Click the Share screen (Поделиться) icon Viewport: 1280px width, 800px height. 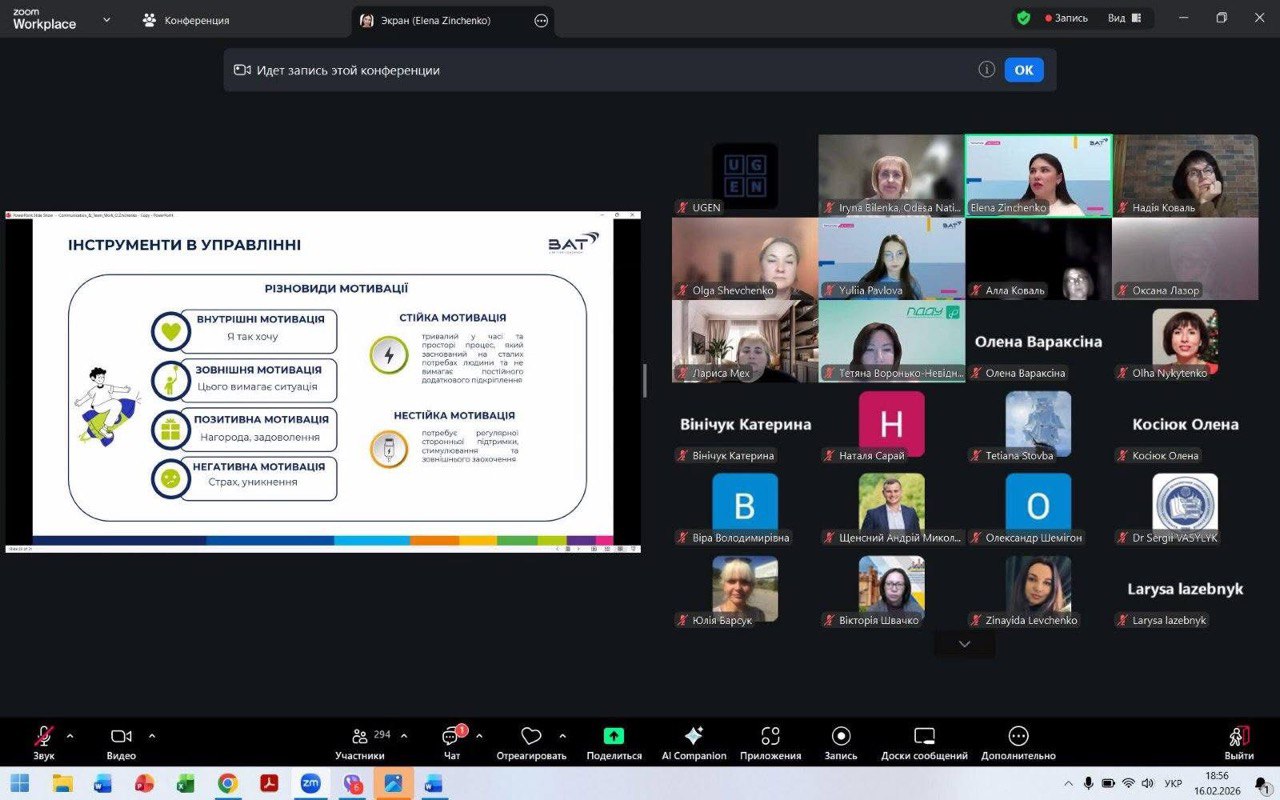coord(614,737)
